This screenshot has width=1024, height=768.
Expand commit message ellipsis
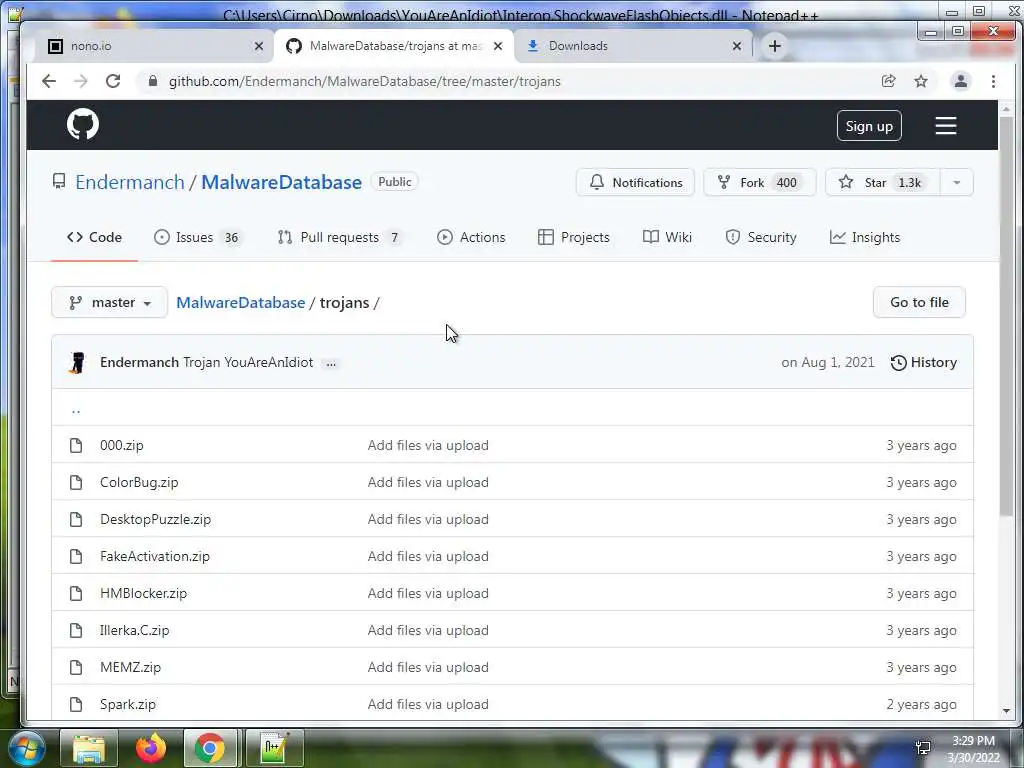point(331,363)
